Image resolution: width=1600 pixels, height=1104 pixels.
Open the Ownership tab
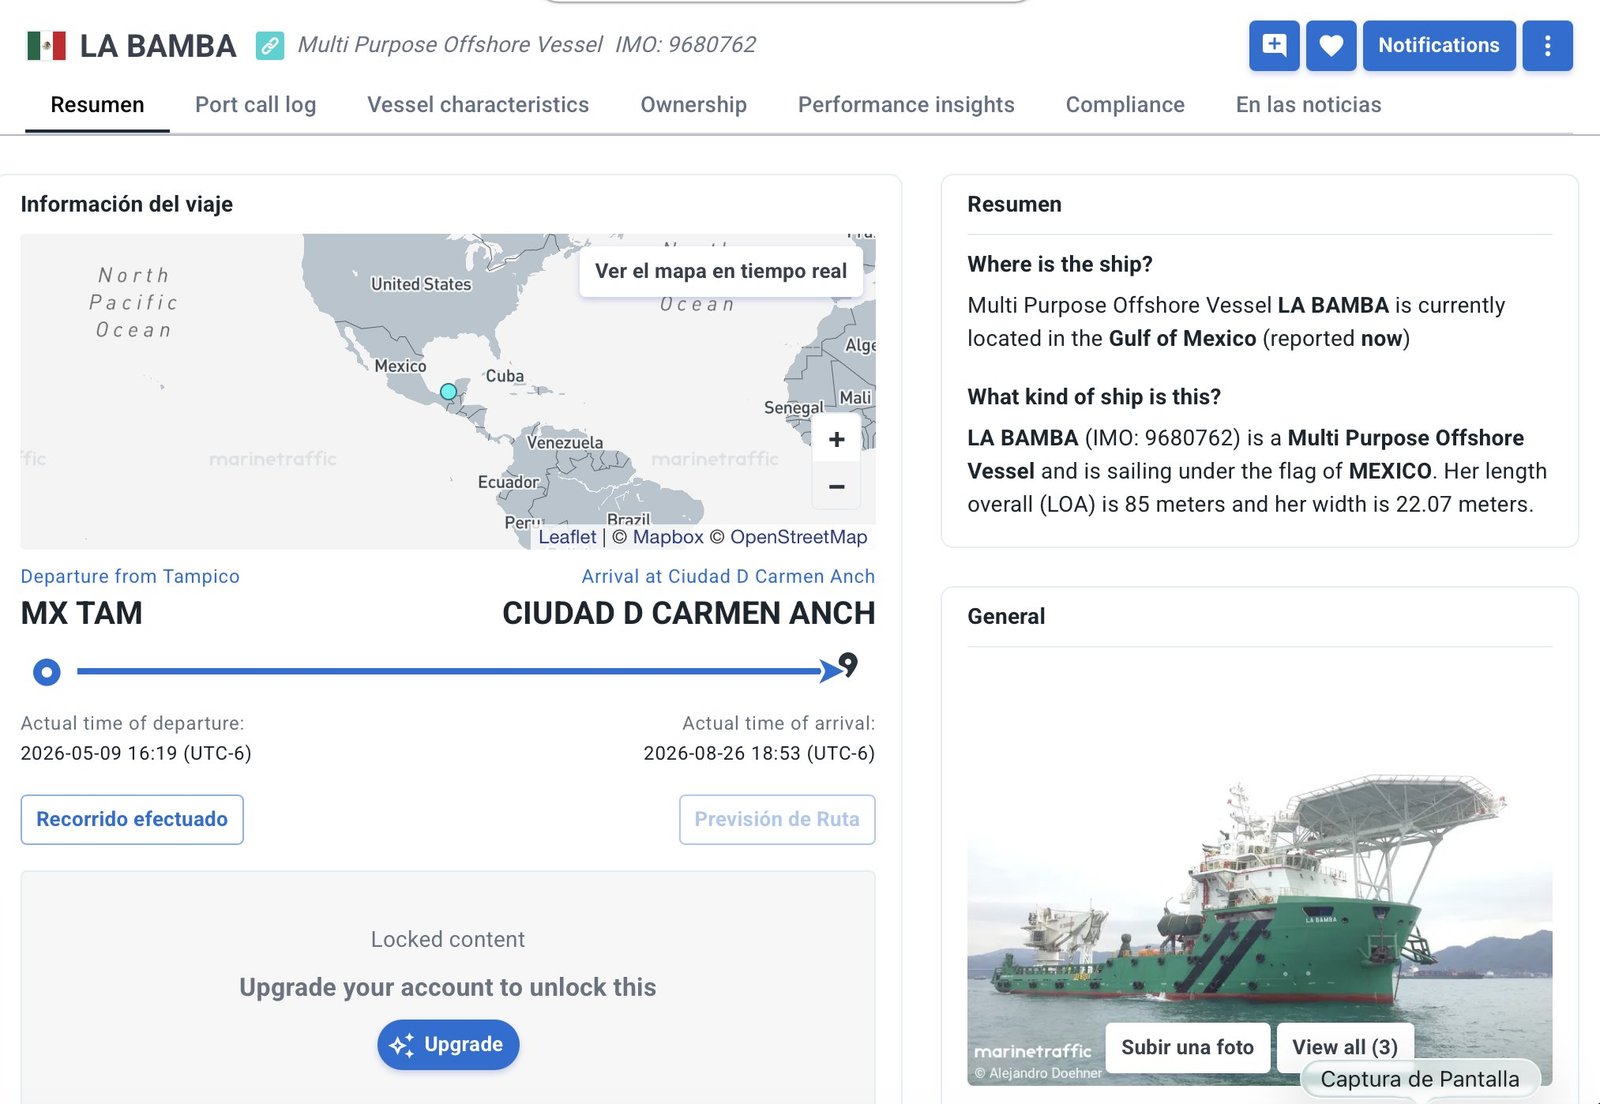pos(693,105)
